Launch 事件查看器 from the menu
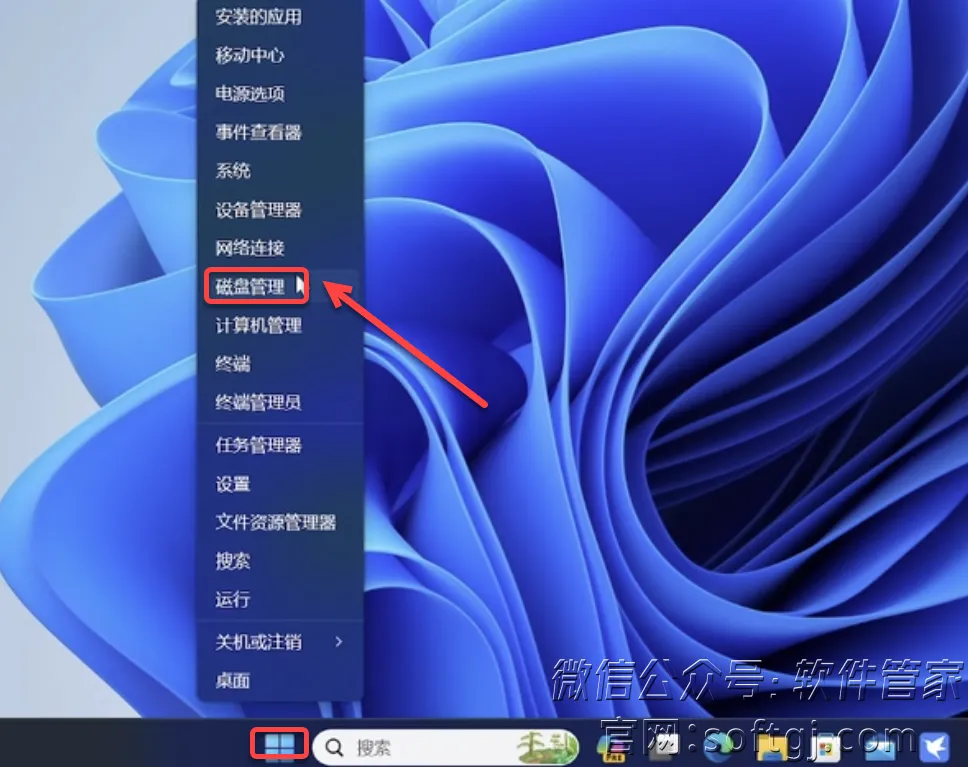This screenshot has height=767, width=968. point(280,132)
